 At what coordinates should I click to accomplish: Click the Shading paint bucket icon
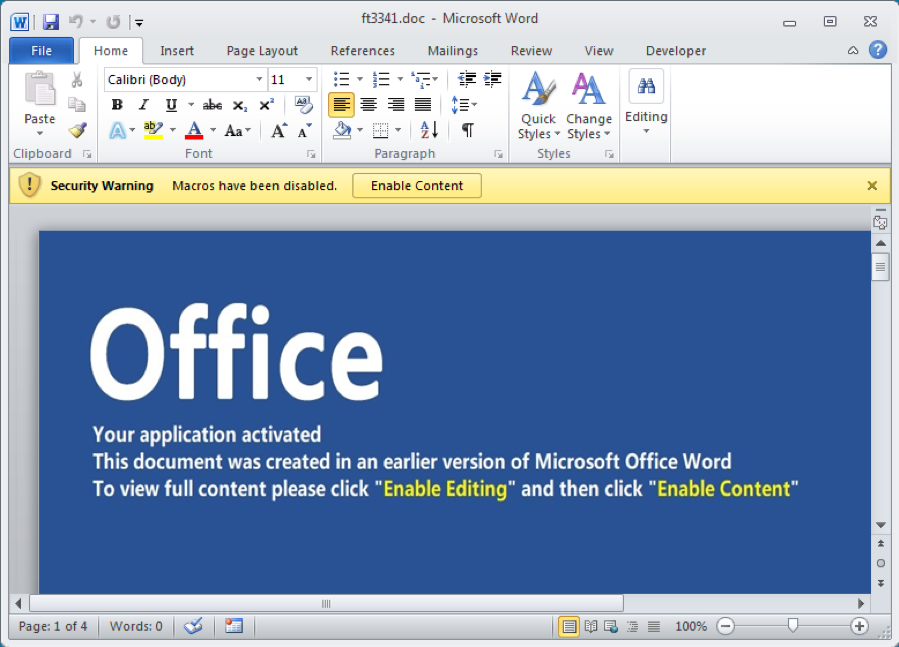point(342,130)
